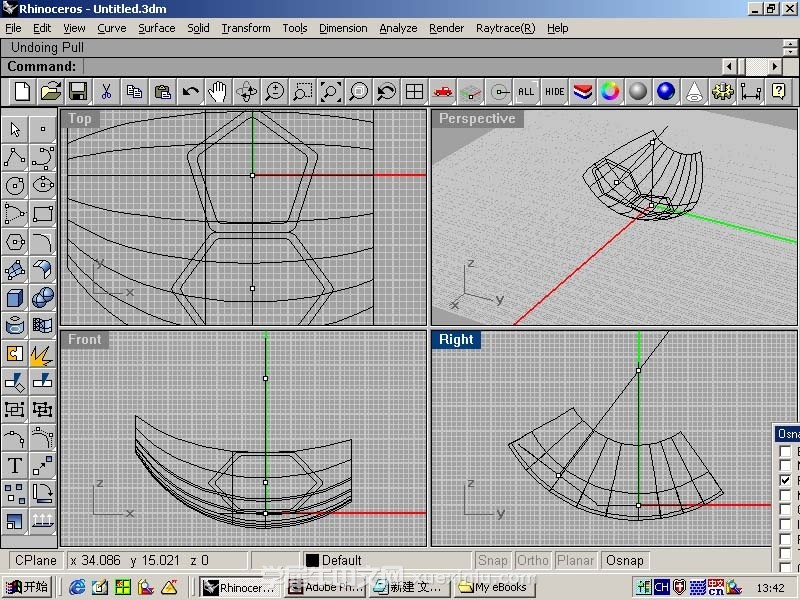800x600 pixels.
Task: Click the Undo arrow icon in the toolbar
Action: [191, 92]
